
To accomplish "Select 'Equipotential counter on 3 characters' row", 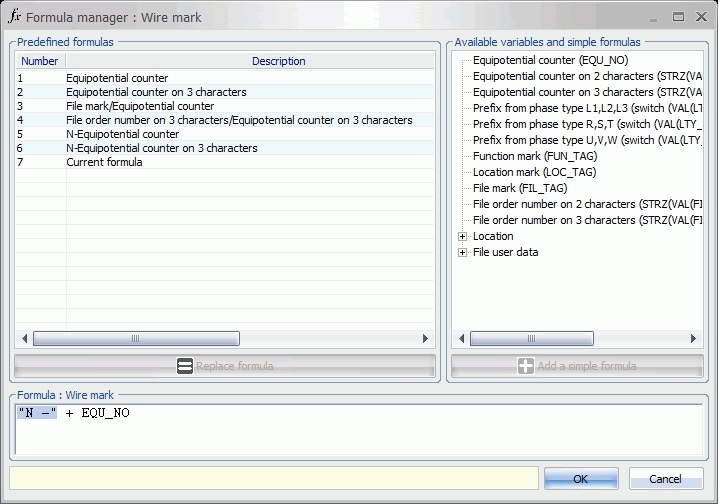I will pos(225,92).
